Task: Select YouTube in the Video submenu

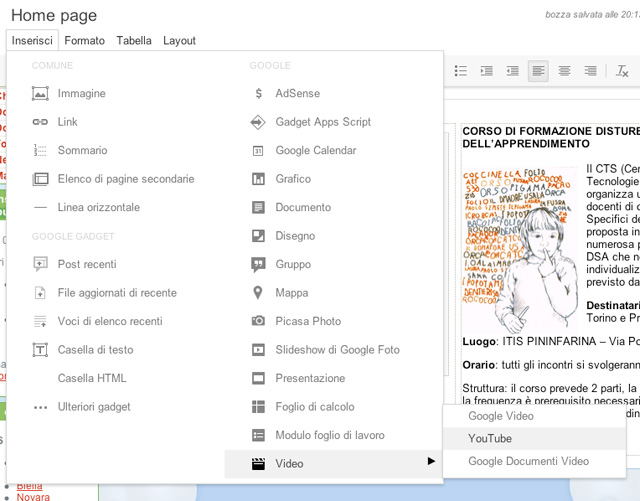Action: [x=490, y=438]
